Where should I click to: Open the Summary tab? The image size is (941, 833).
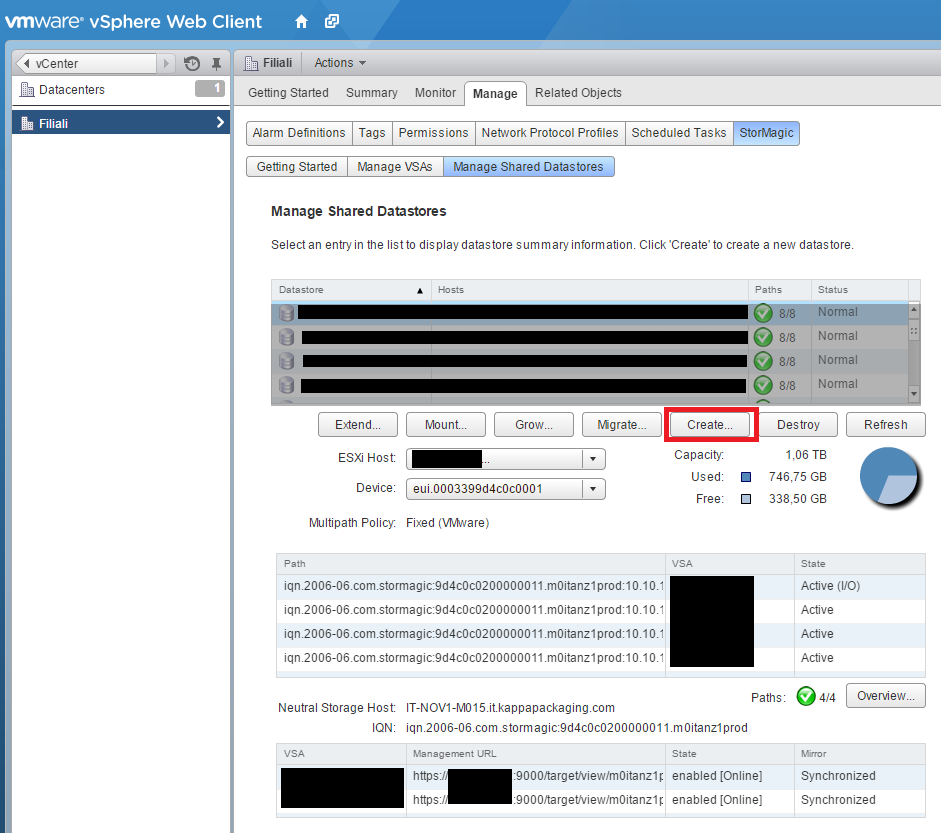tap(371, 93)
